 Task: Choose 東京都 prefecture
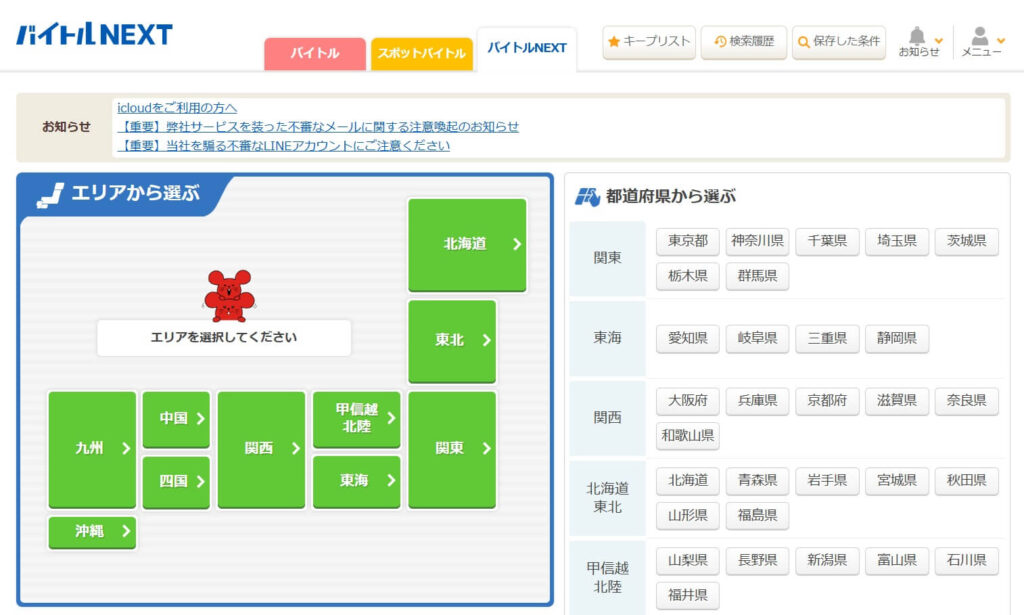coord(688,242)
